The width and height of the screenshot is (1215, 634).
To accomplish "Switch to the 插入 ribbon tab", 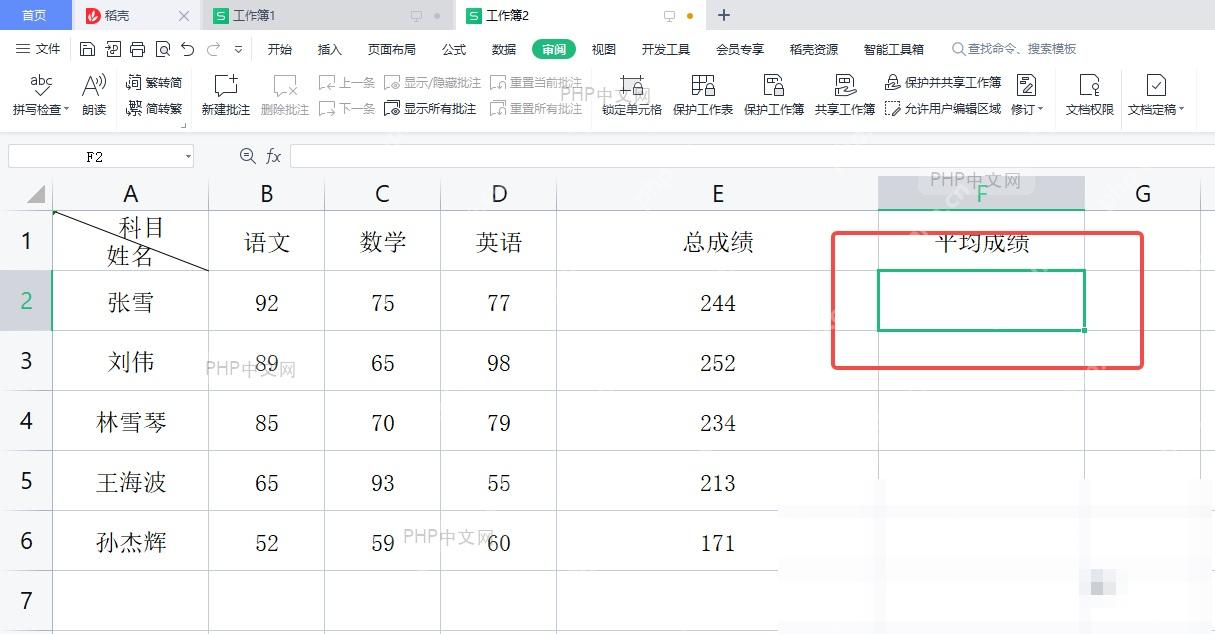I will pyautogui.click(x=329, y=49).
